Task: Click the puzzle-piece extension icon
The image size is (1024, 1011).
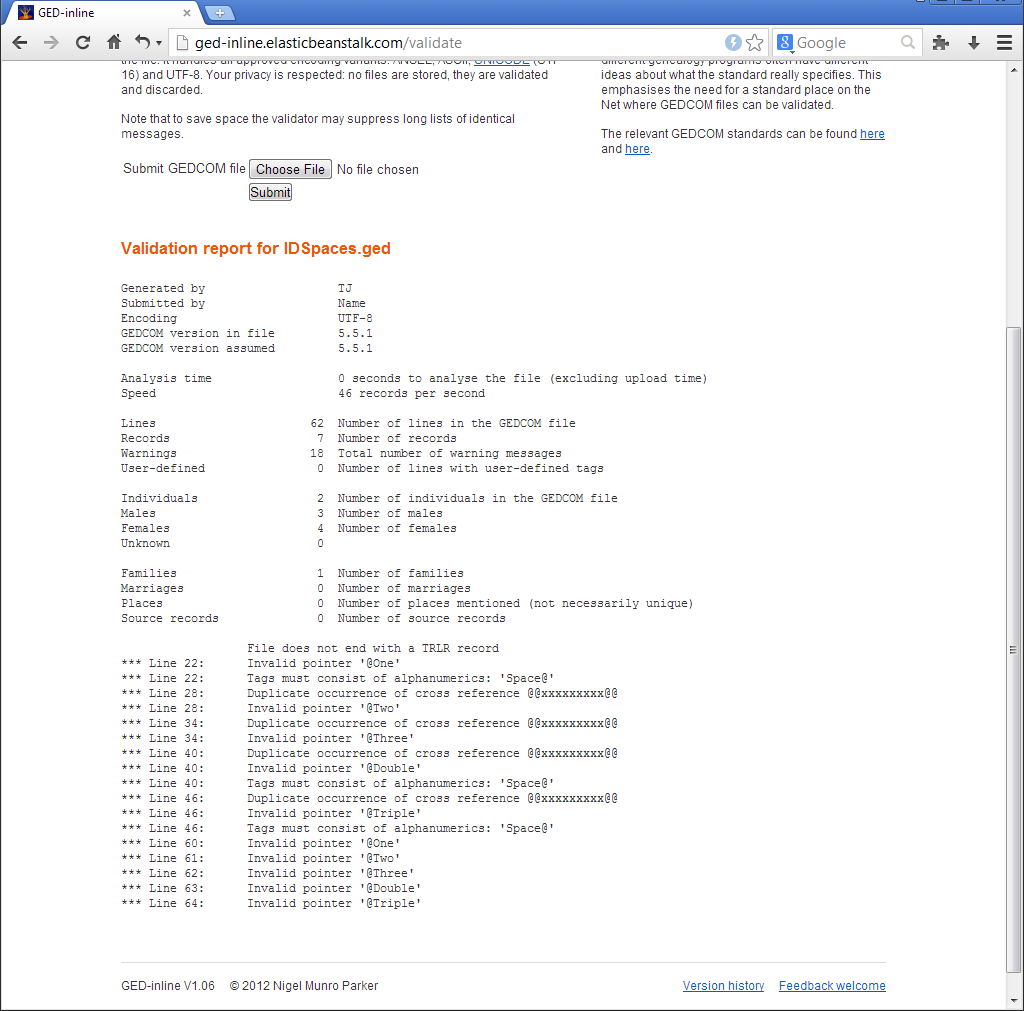Action: (941, 43)
